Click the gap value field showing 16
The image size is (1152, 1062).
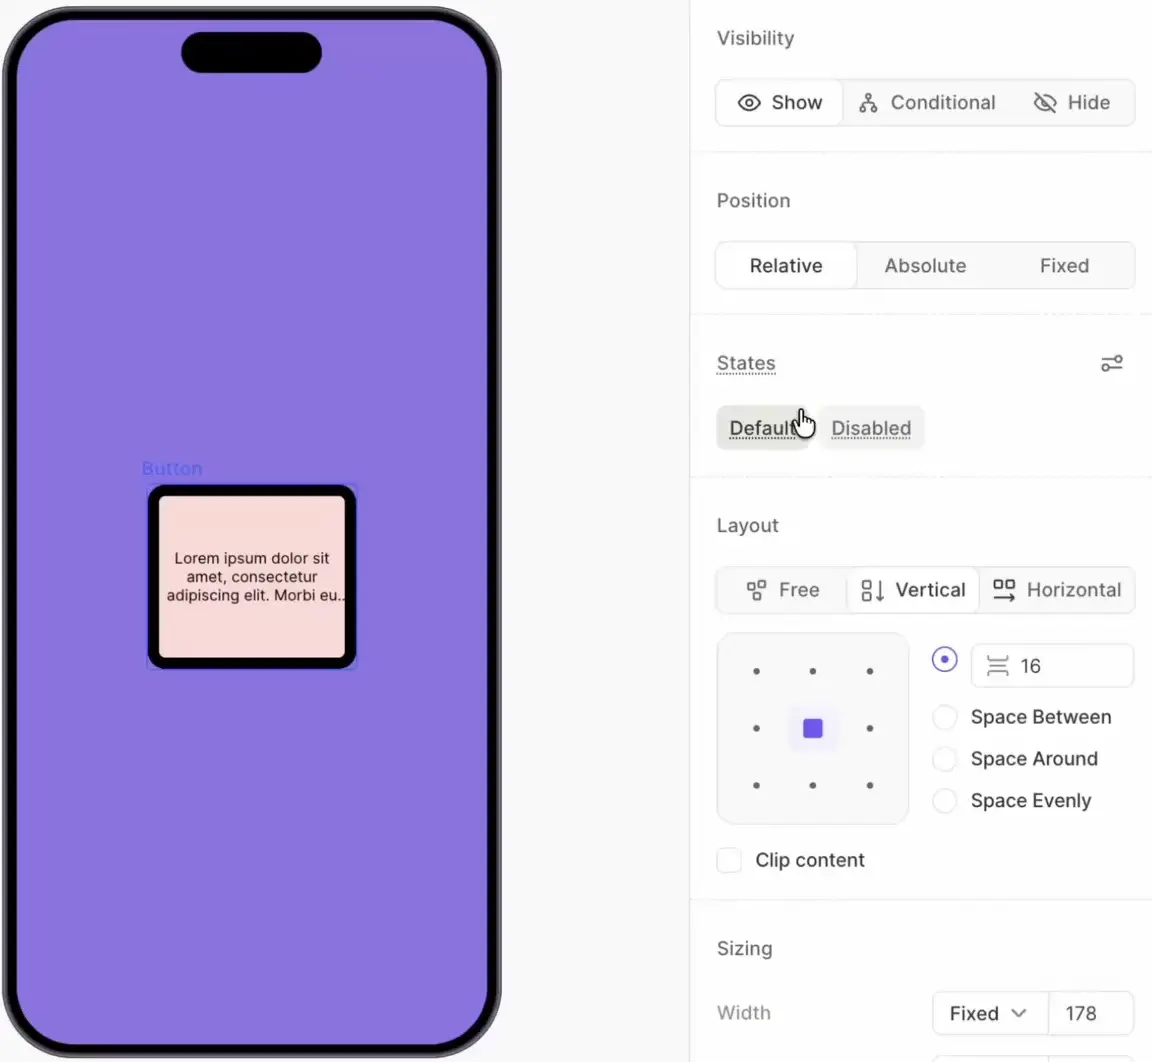tap(1052, 666)
